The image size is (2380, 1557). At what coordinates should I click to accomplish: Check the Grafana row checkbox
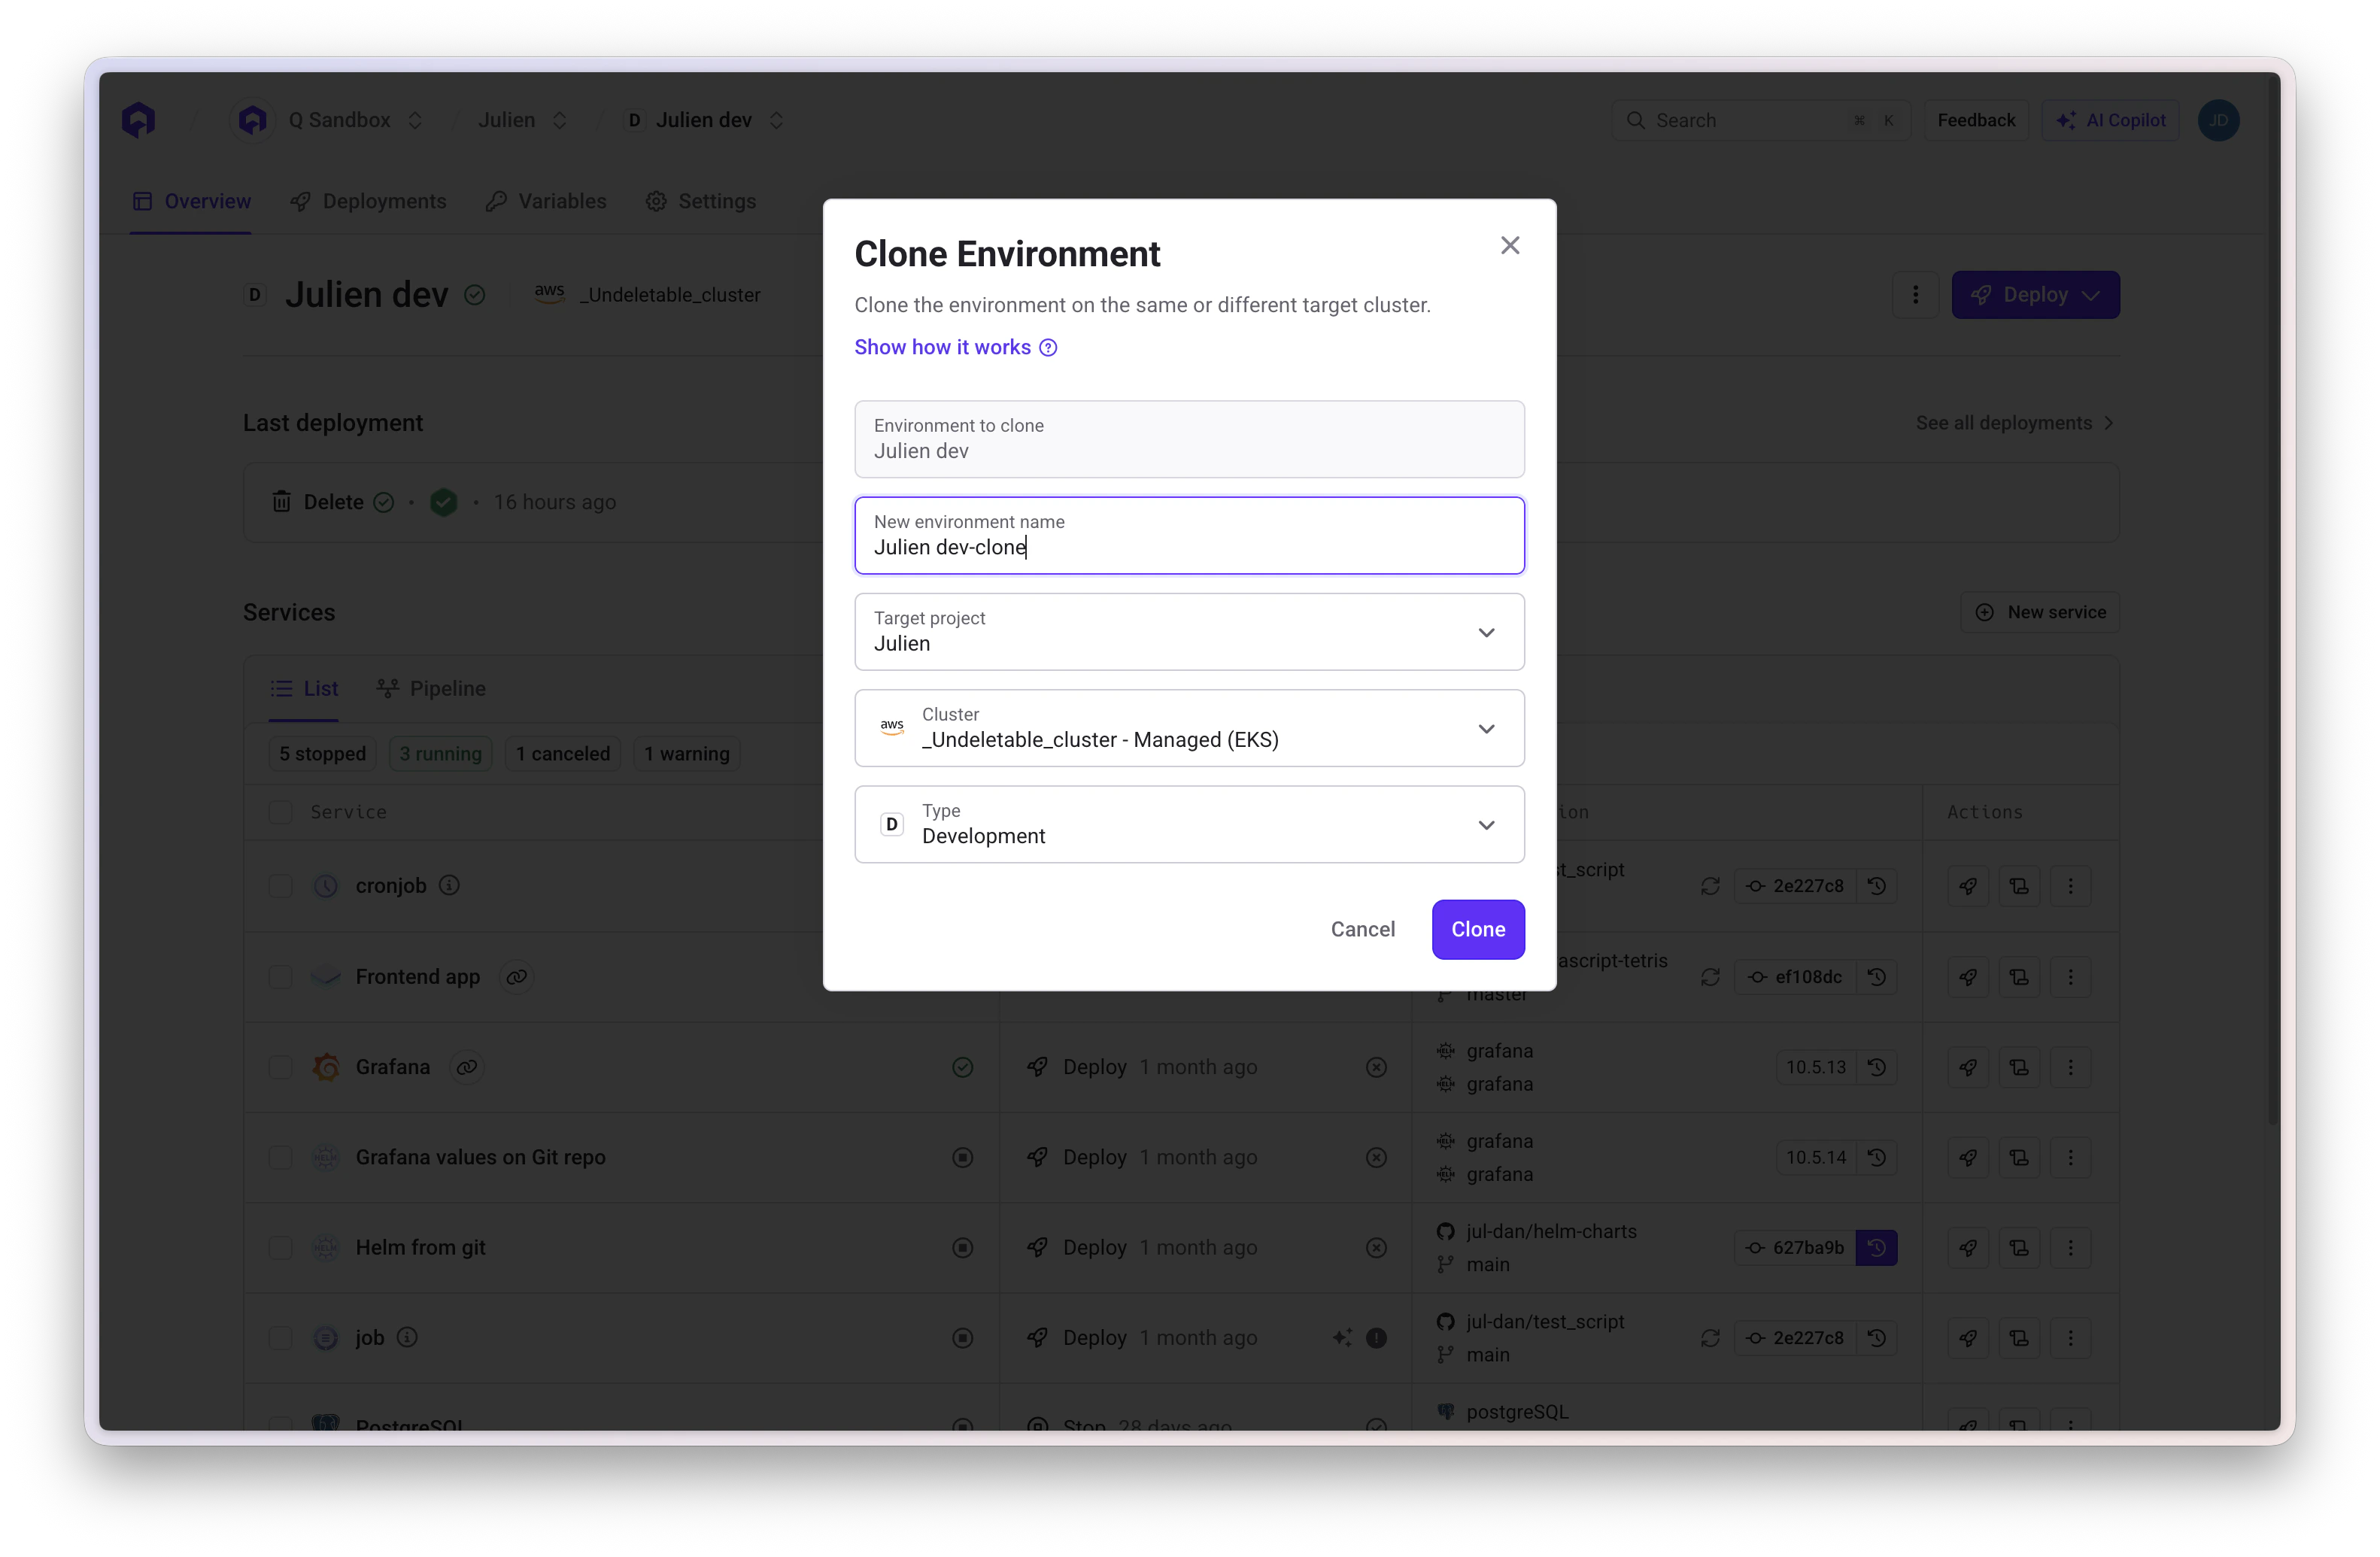pyautogui.click(x=281, y=1067)
